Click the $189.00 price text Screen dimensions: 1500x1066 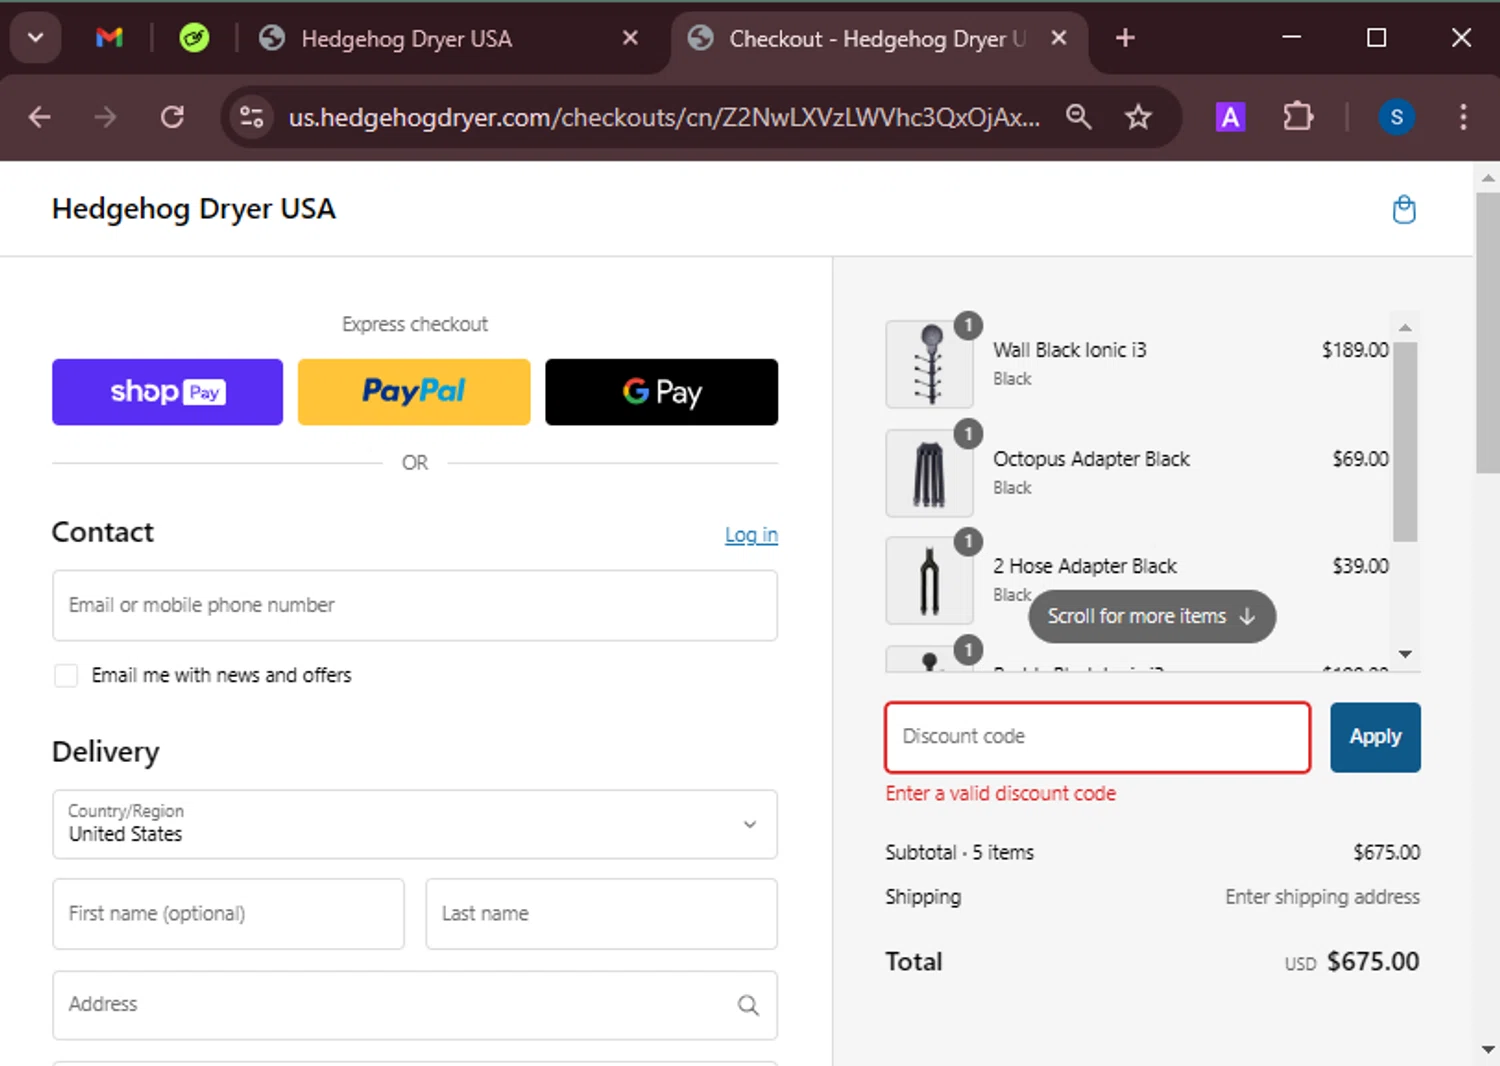point(1355,350)
